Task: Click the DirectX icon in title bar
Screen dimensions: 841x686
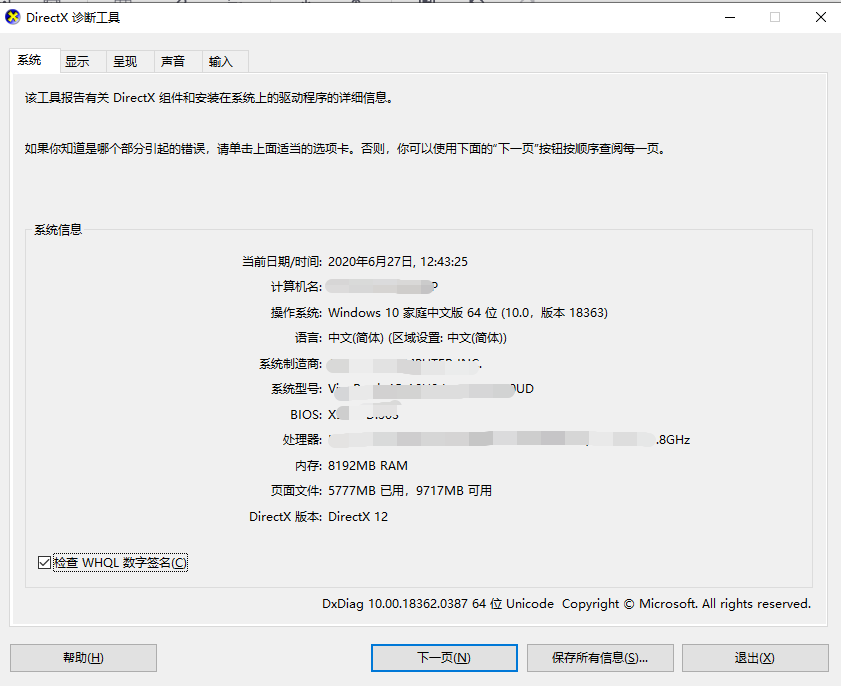Action: 12,17
